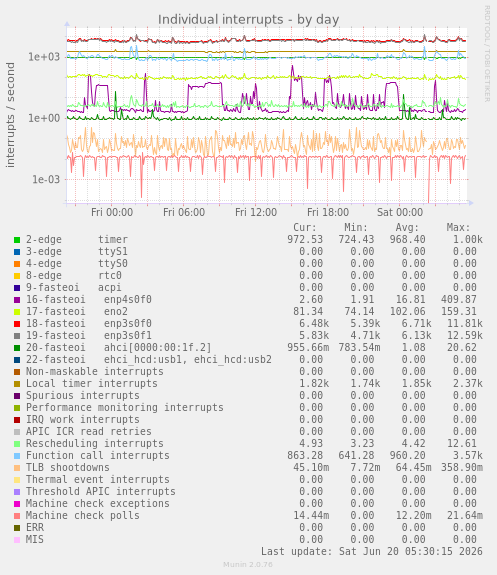497x575 pixels.
Task: Click the orange swatch for 4-edge ttyS0
Action: [x=17, y=264]
